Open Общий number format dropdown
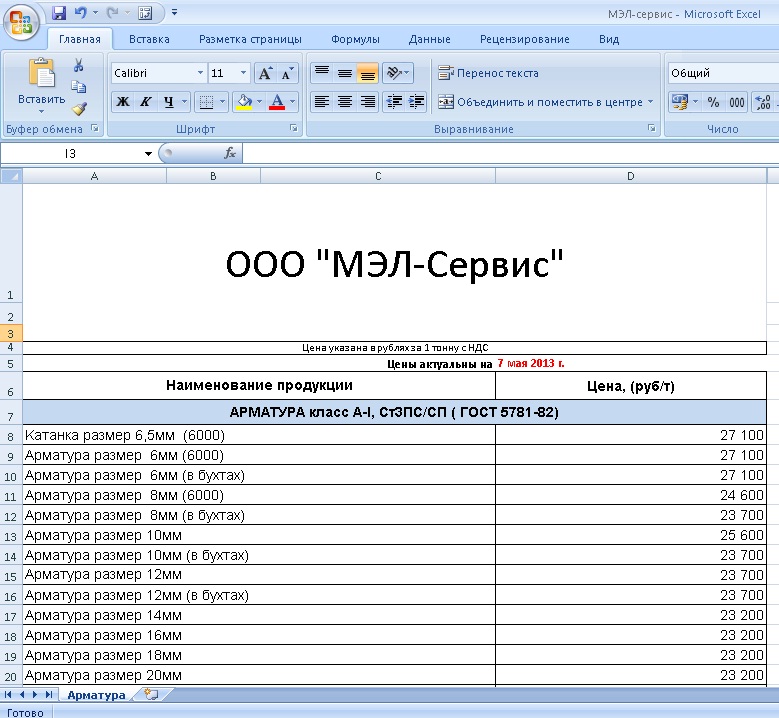Viewport: 779px width, 718px height. click(x=723, y=73)
